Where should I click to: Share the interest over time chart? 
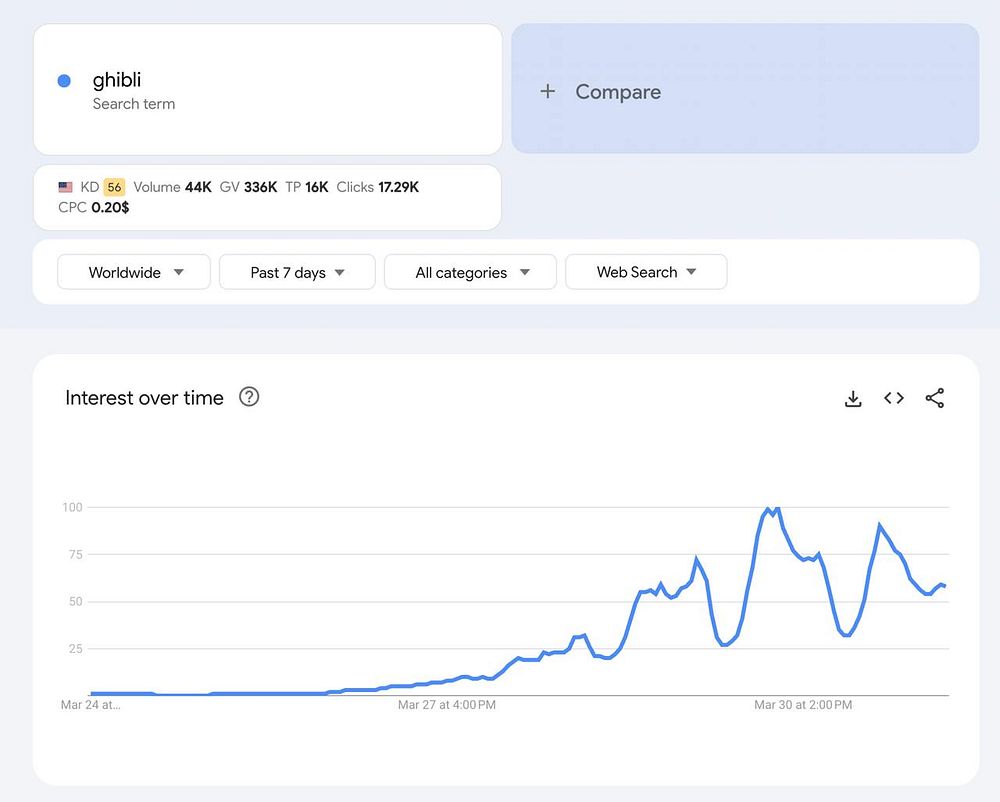pos(935,398)
